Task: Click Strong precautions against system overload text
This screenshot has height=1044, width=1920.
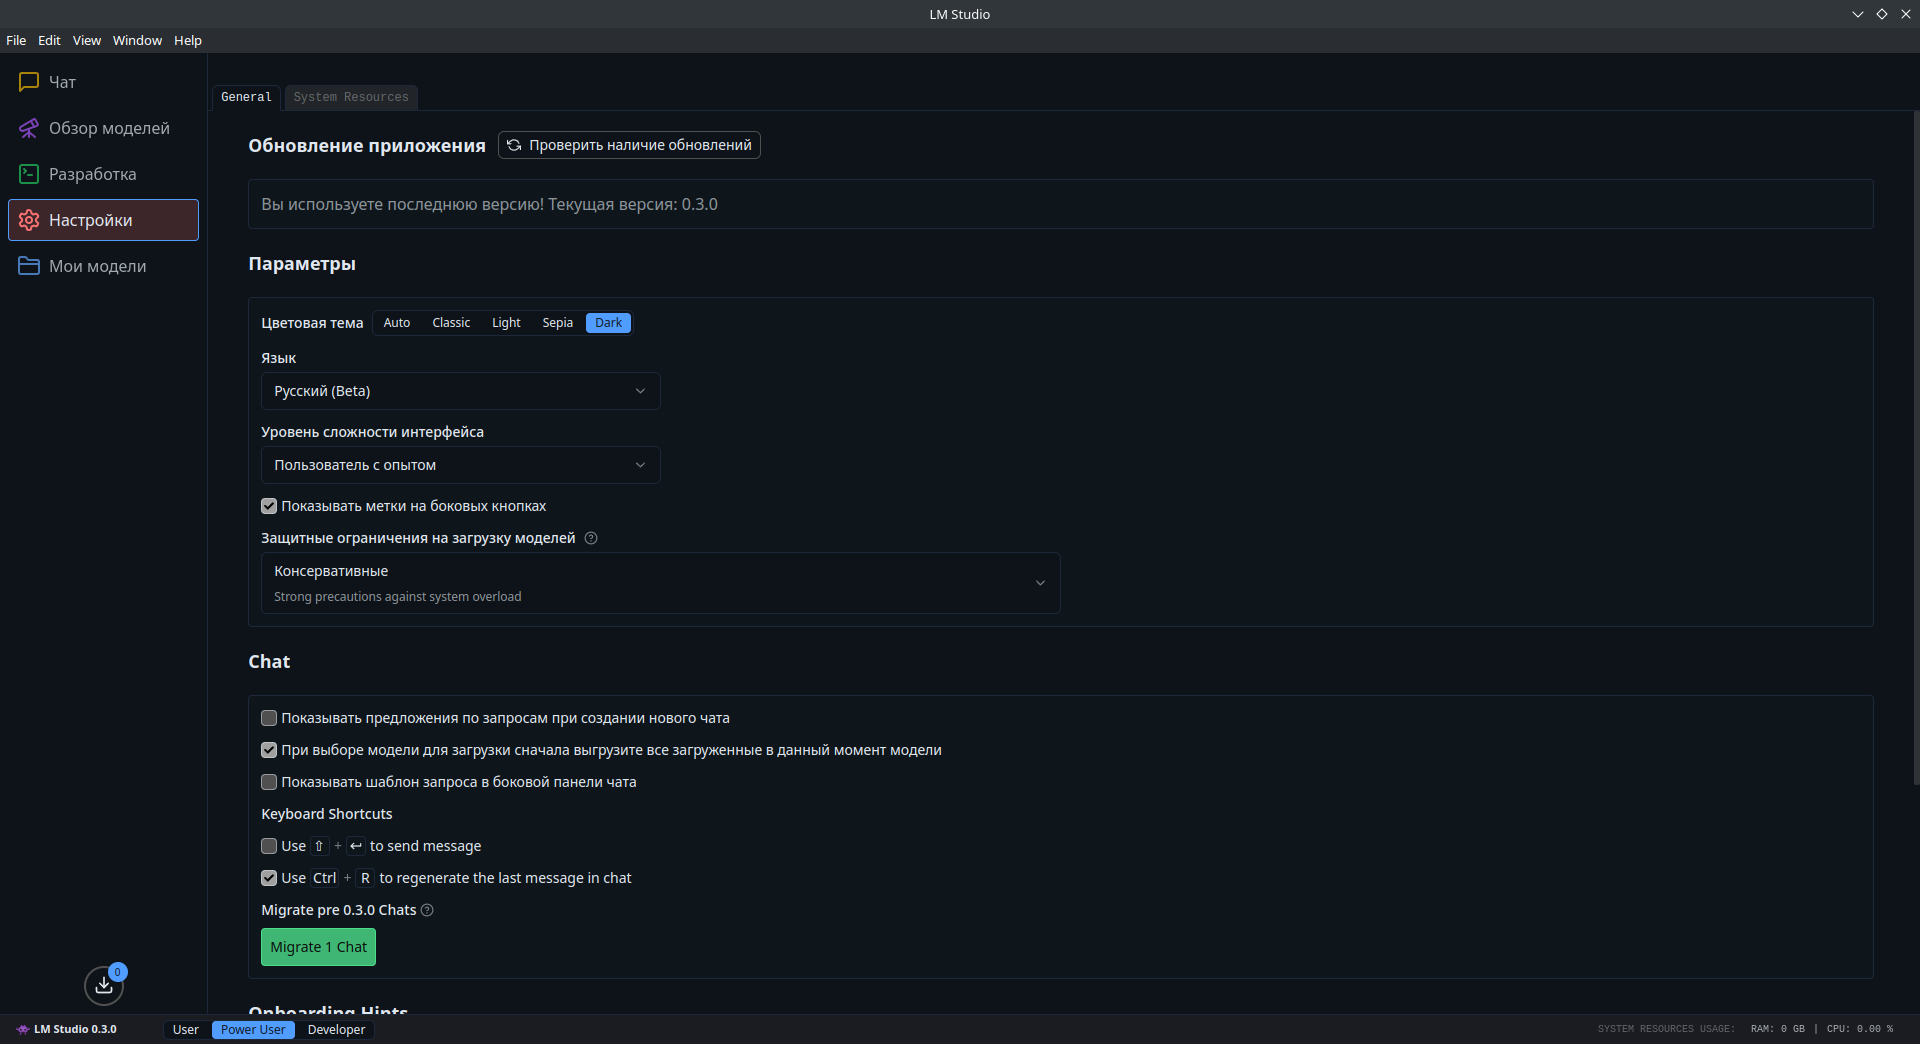Action: pyautogui.click(x=398, y=597)
